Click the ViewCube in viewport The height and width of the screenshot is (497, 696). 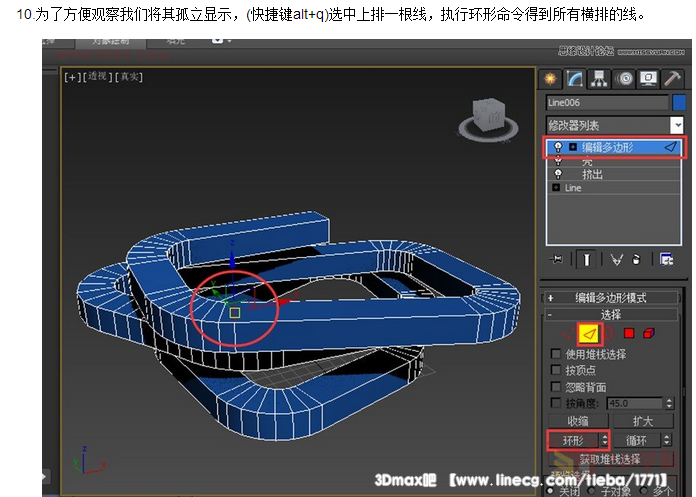click(x=488, y=116)
